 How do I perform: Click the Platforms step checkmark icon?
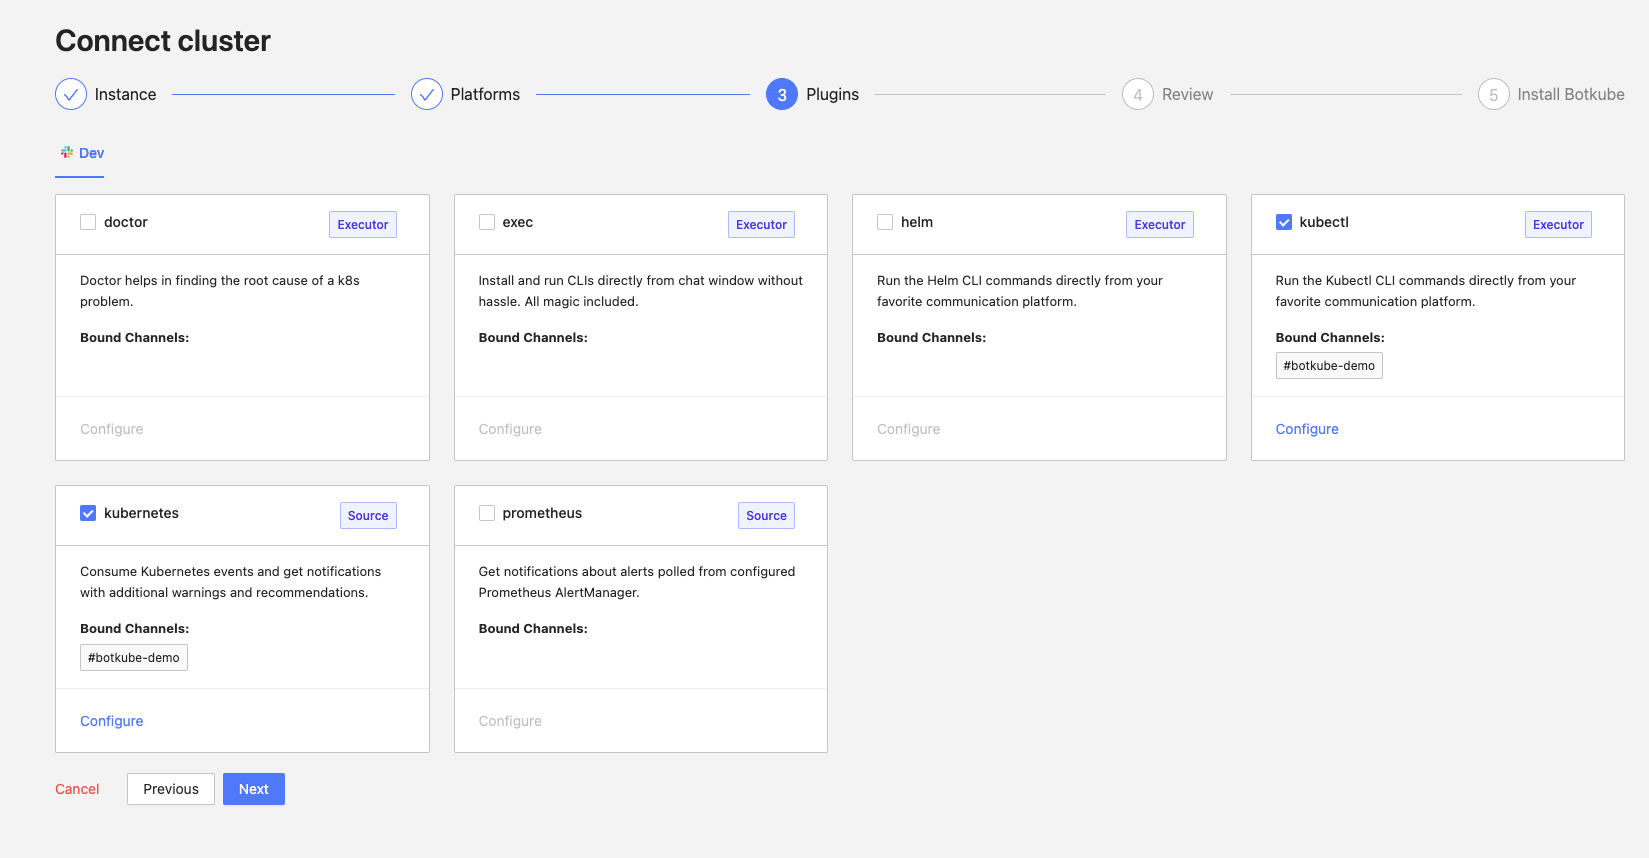pyautogui.click(x=427, y=94)
